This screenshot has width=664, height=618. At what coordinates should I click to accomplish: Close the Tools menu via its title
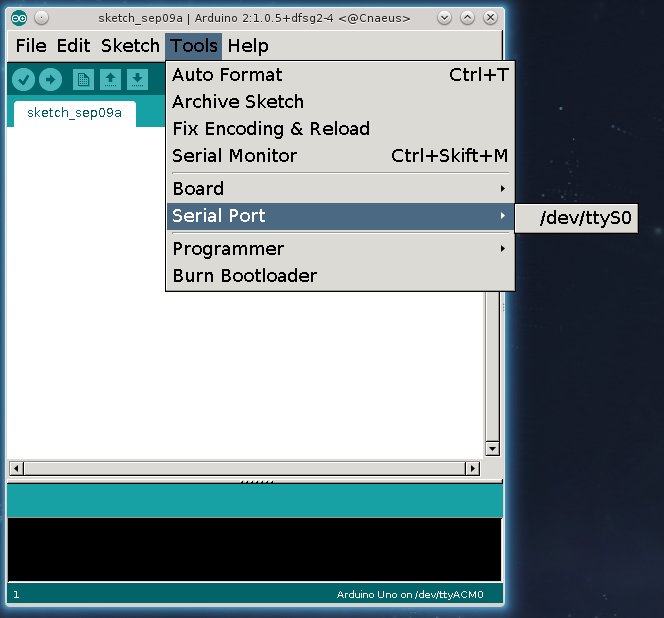tap(194, 46)
